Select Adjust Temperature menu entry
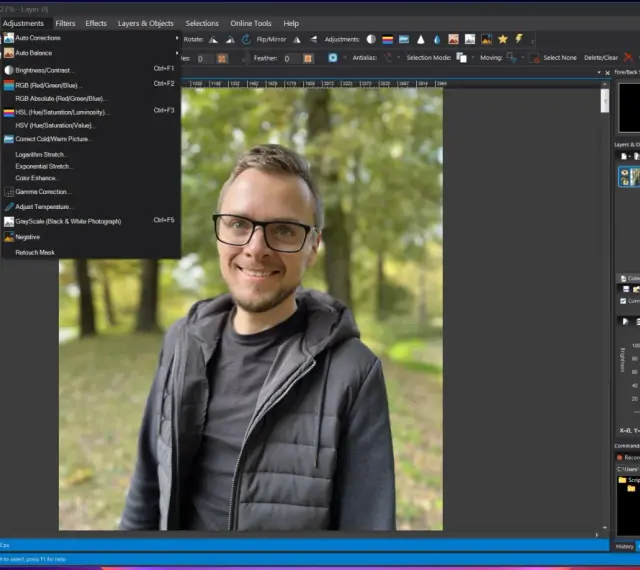The image size is (640, 570). click(x=91, y=207)
